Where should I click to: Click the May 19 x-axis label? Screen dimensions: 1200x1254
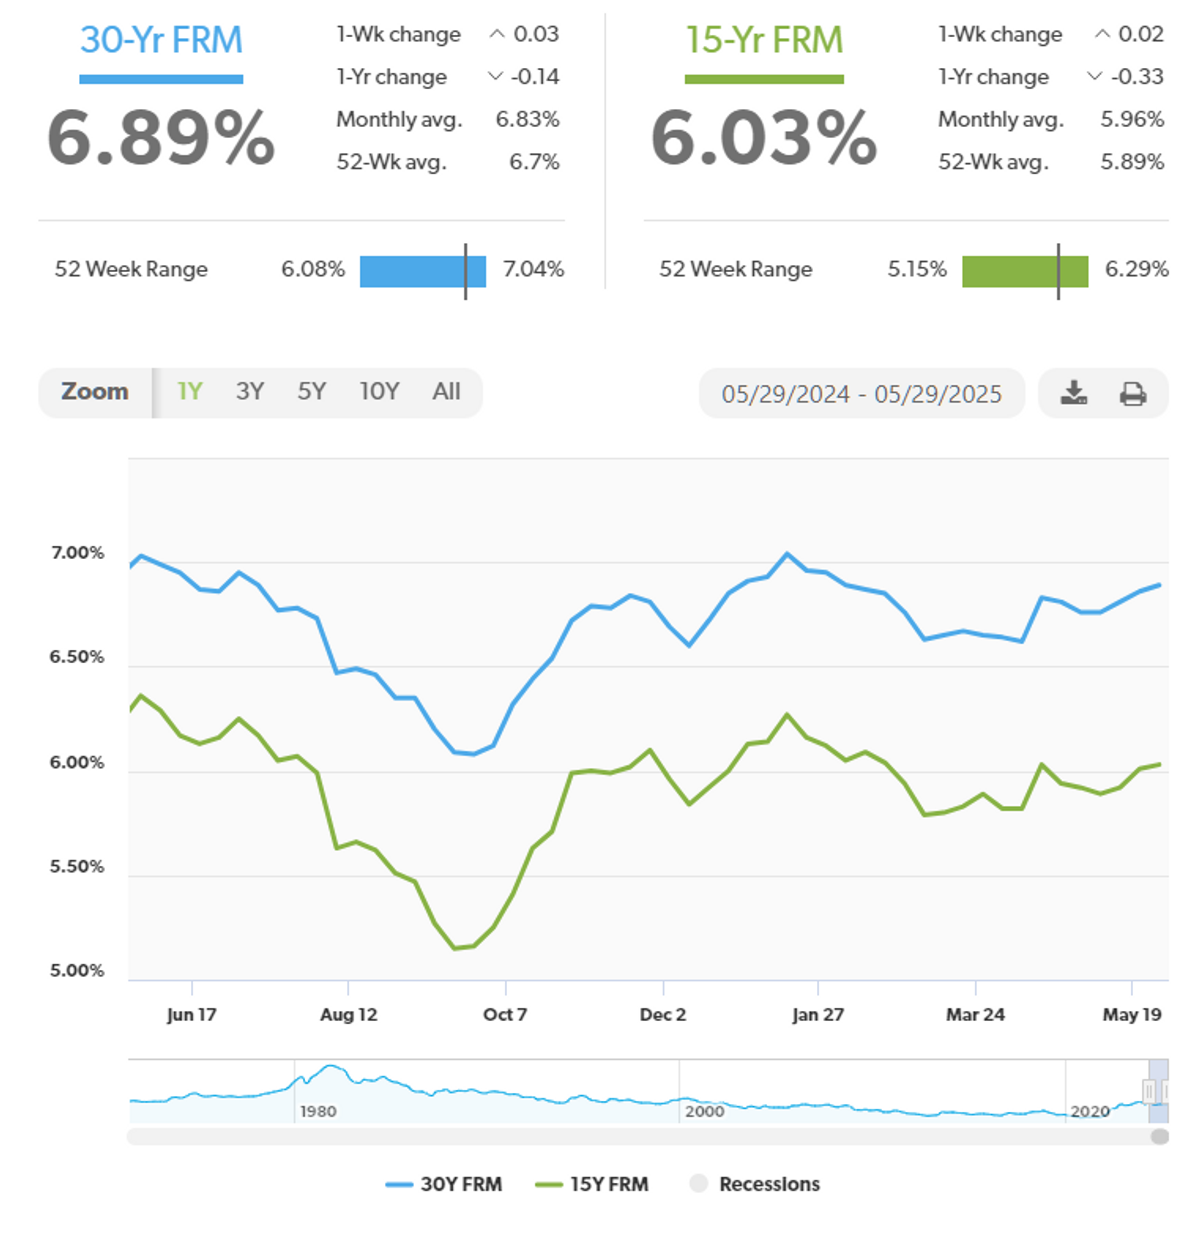click(1132, 1014)
